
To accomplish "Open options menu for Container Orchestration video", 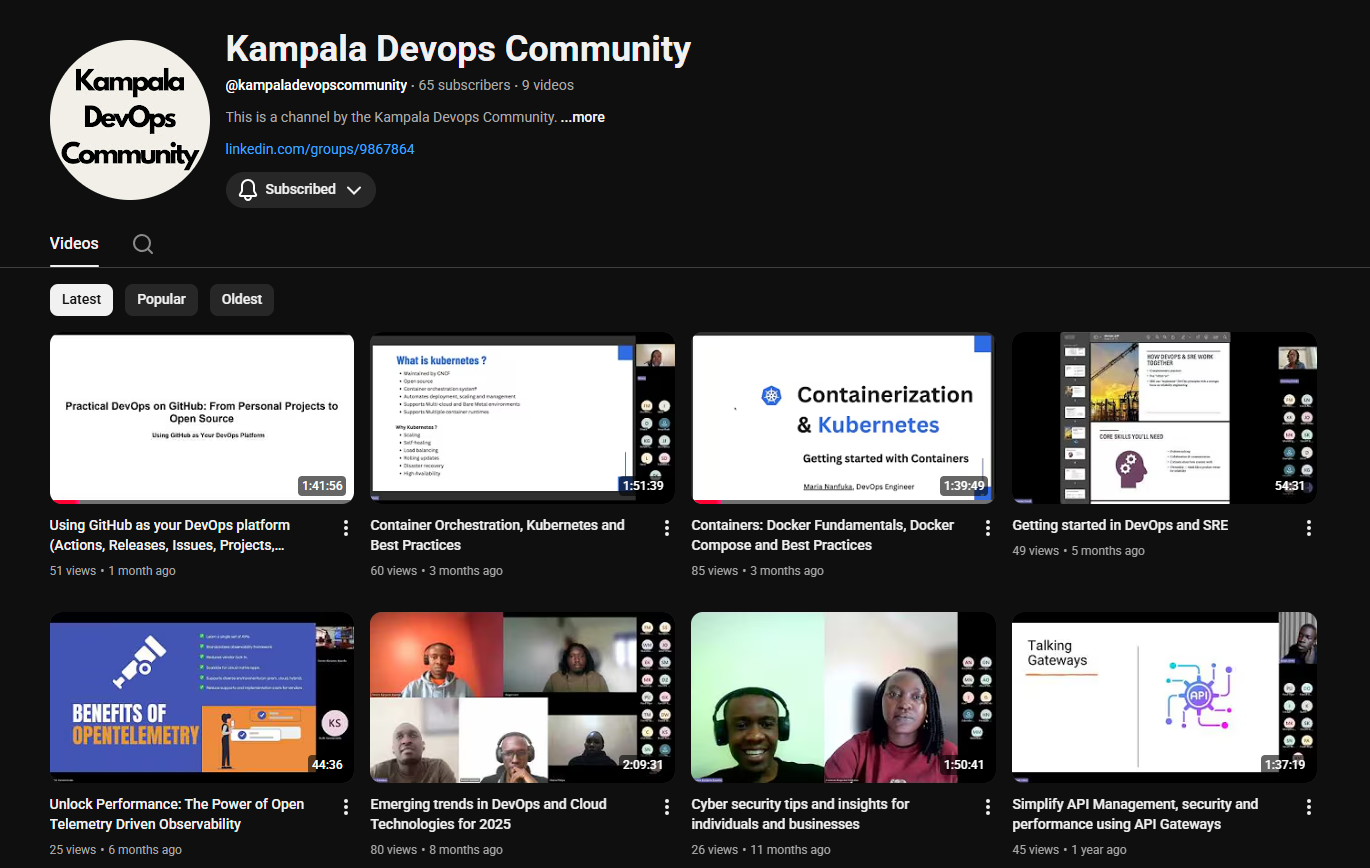I will pos(666,527).
